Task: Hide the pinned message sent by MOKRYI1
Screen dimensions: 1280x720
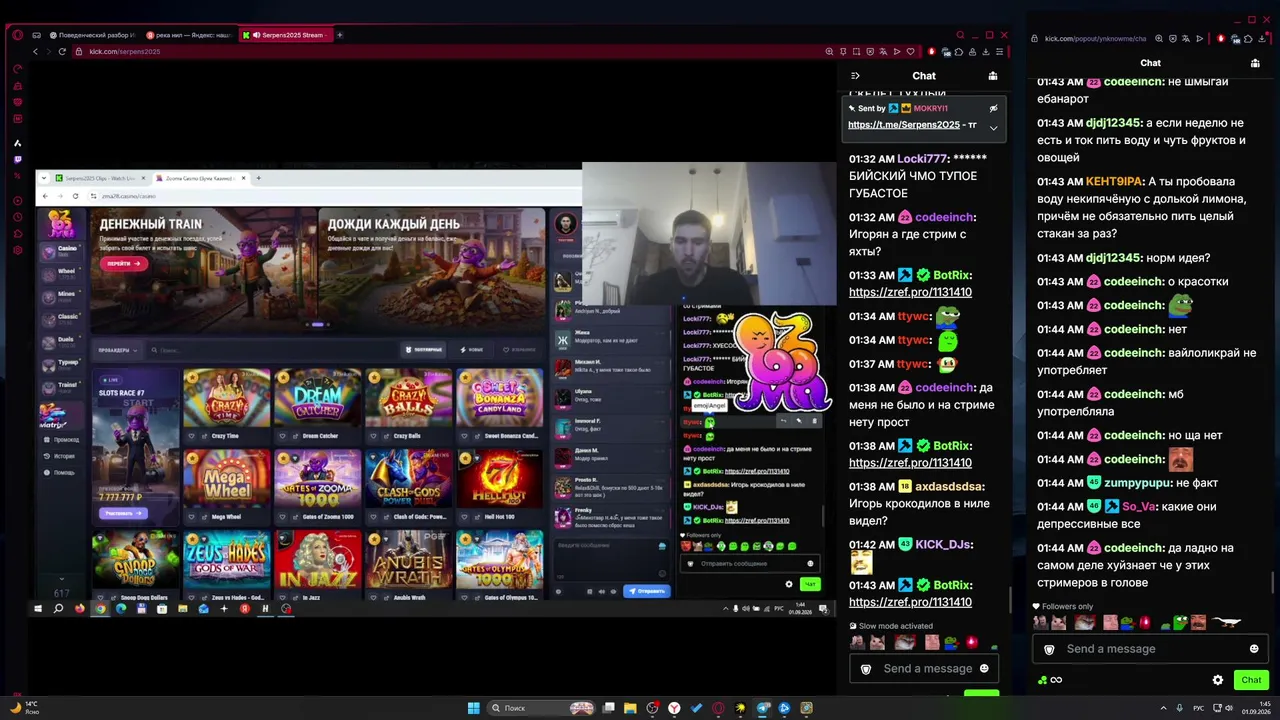Action: tap(993, 108)
